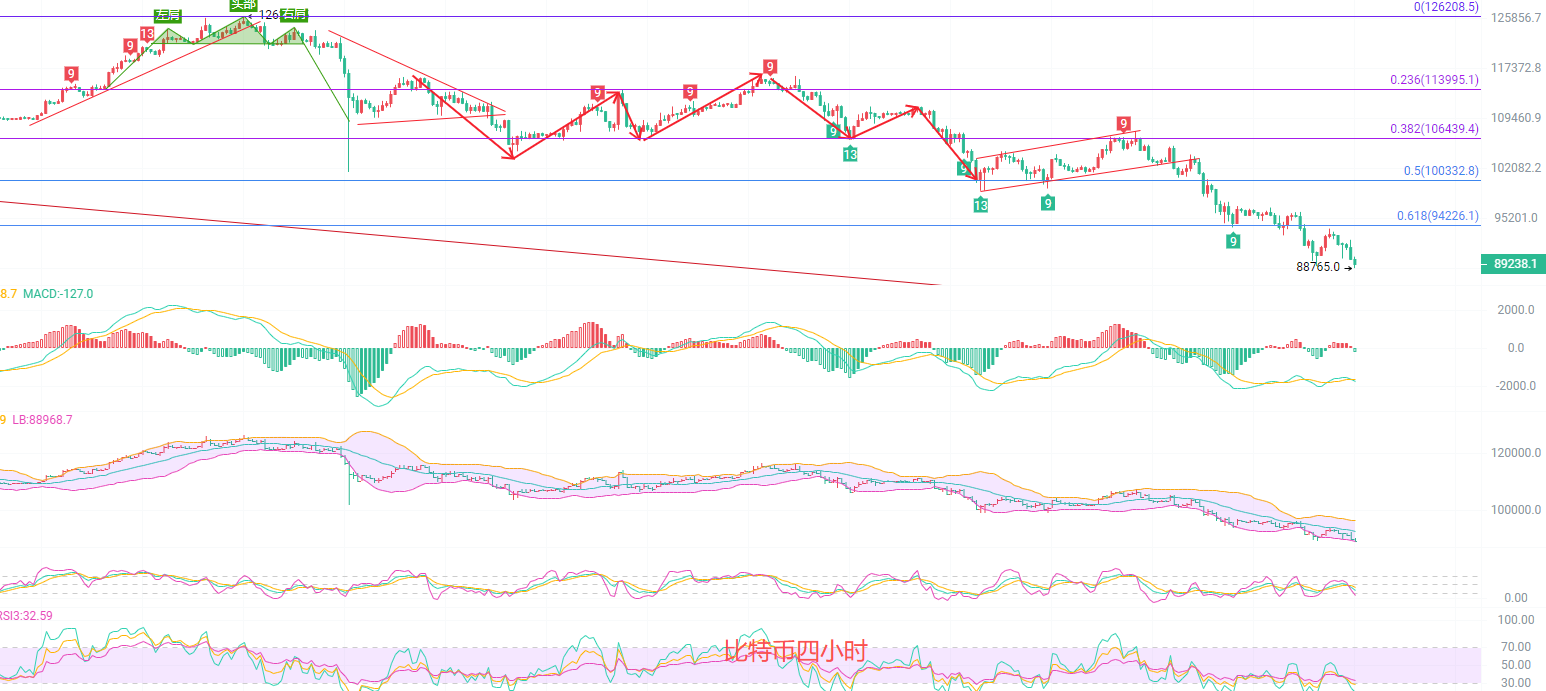Click green 13 marker under the 0.382 line

pos(849,154)
